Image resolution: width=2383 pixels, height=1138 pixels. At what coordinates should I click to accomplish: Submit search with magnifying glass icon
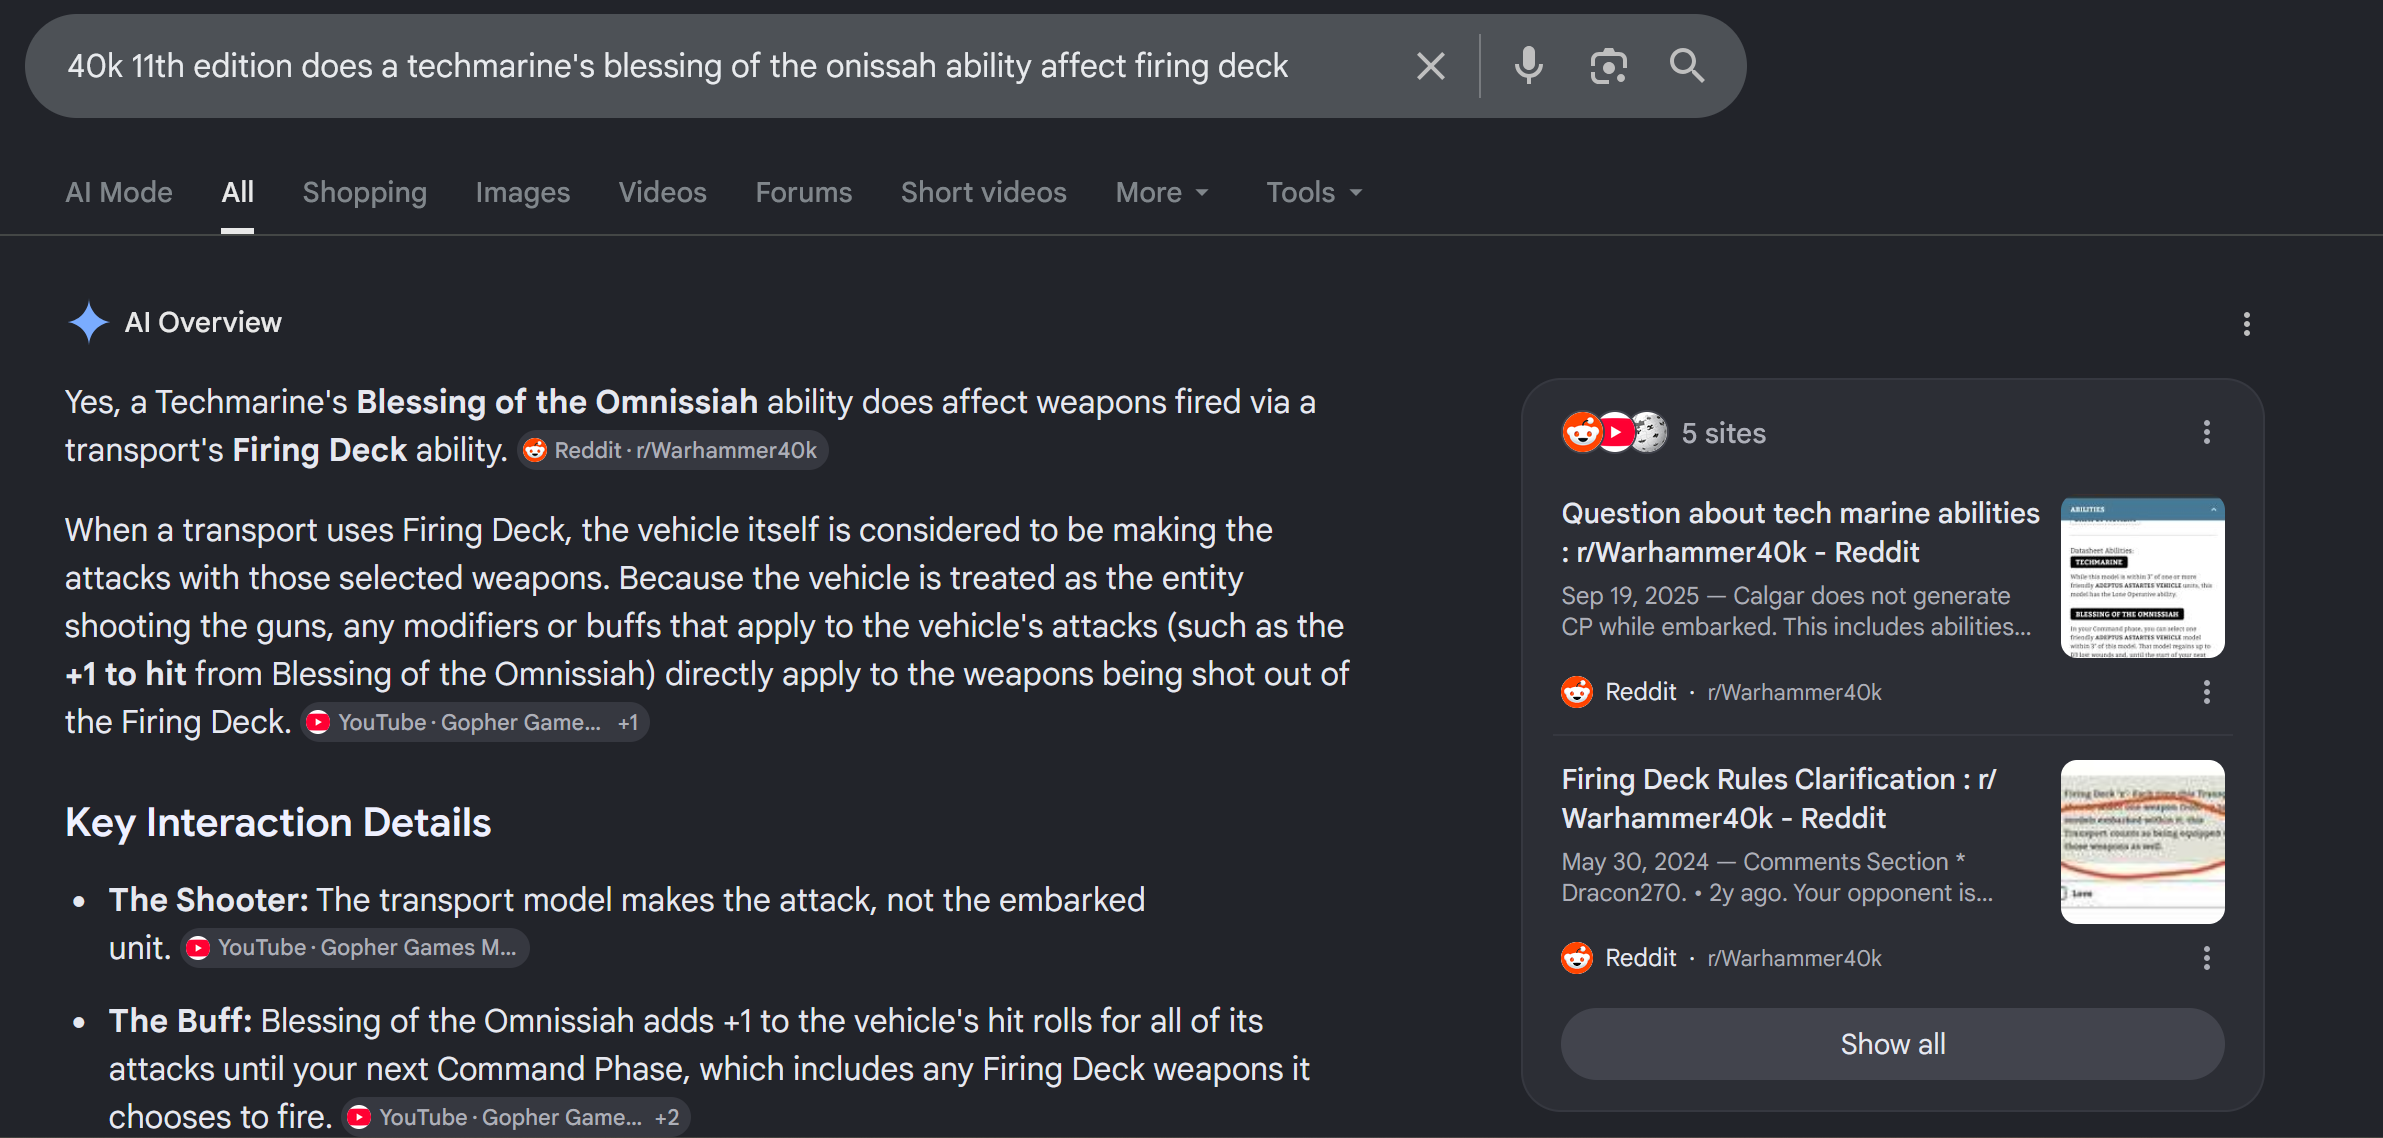1687,66
